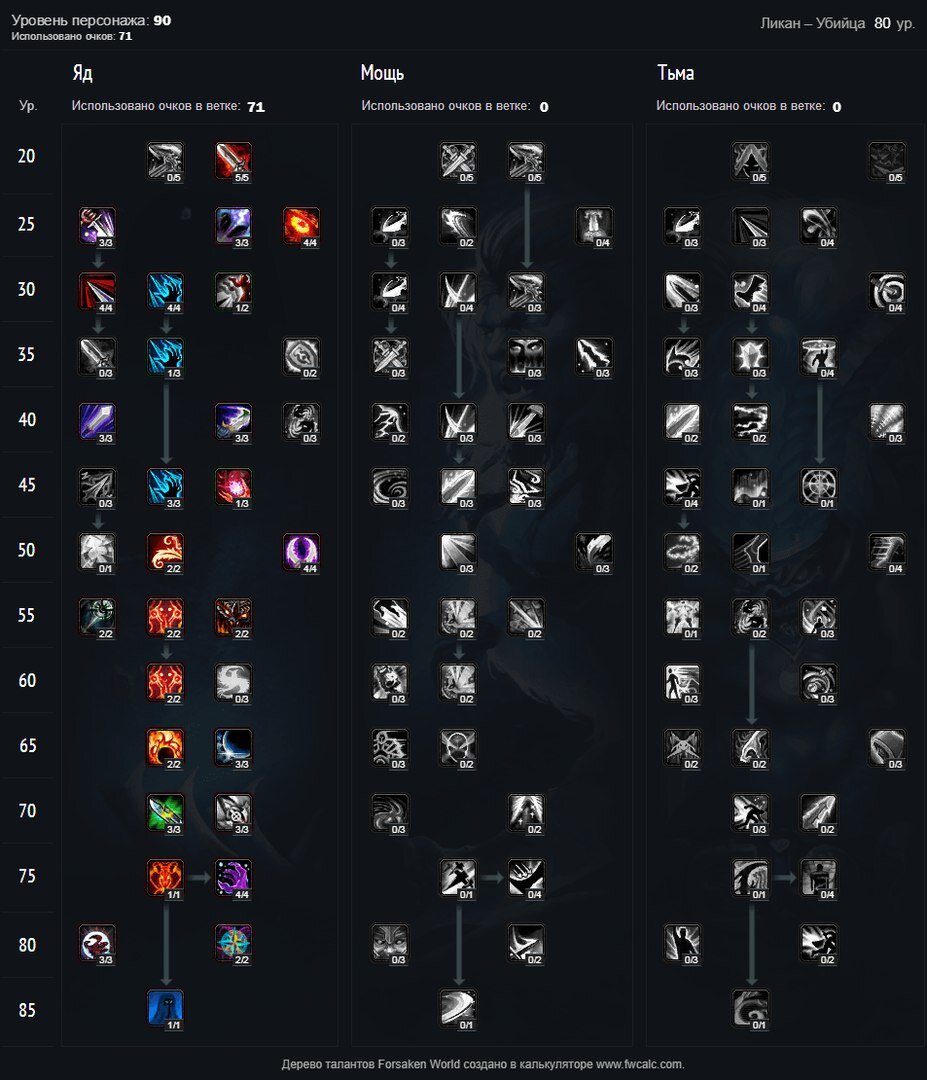Select the purple hand talent 4/4 at level 75
The width and height of the screenshot is (927, 1080).
coord(233,879)
